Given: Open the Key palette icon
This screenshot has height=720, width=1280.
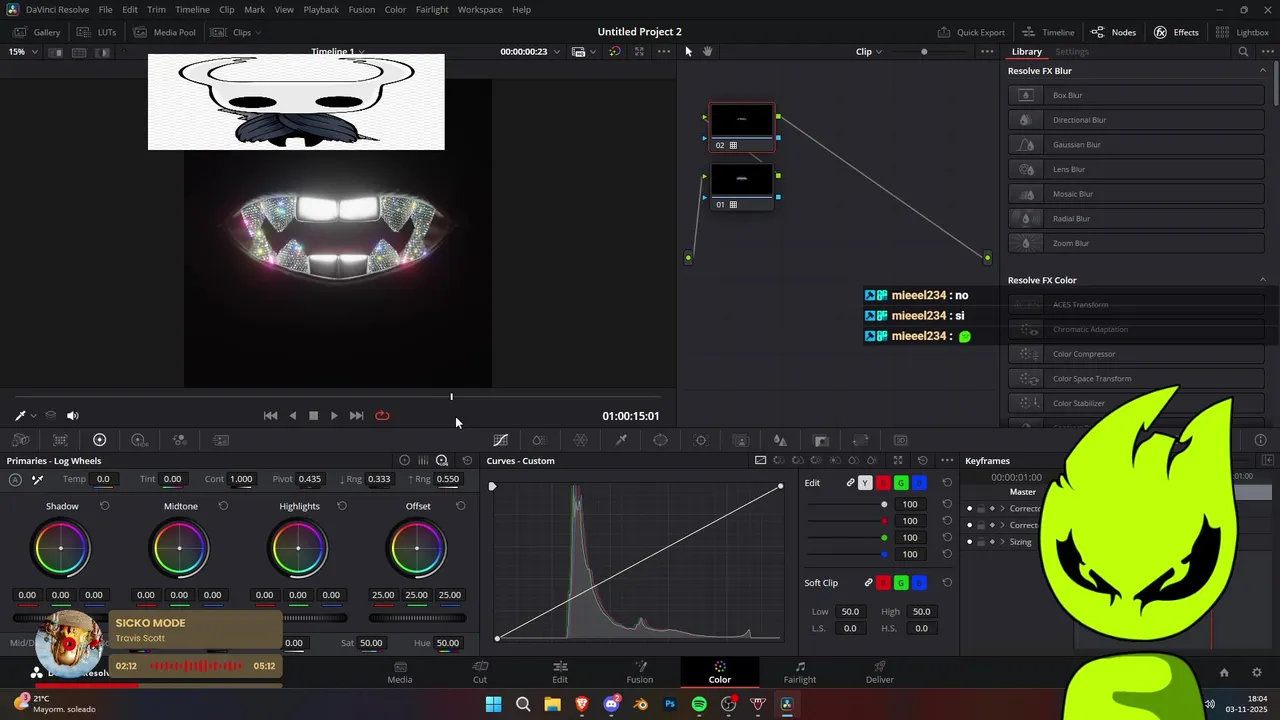Looking at the screenshot, I should pos(821,440).
